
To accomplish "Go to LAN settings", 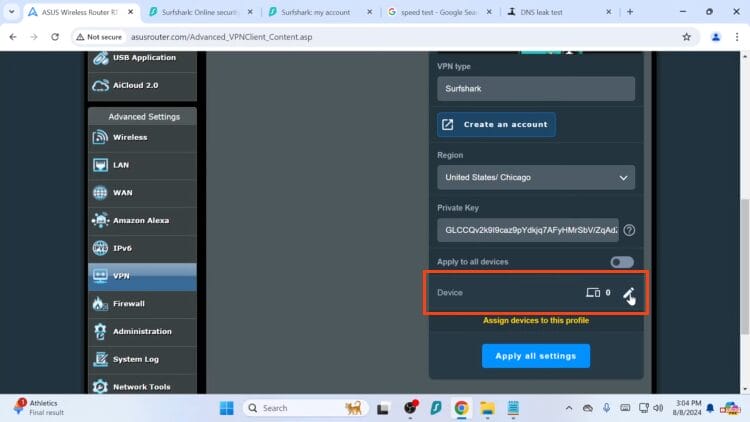I will [x=142, y=166].
